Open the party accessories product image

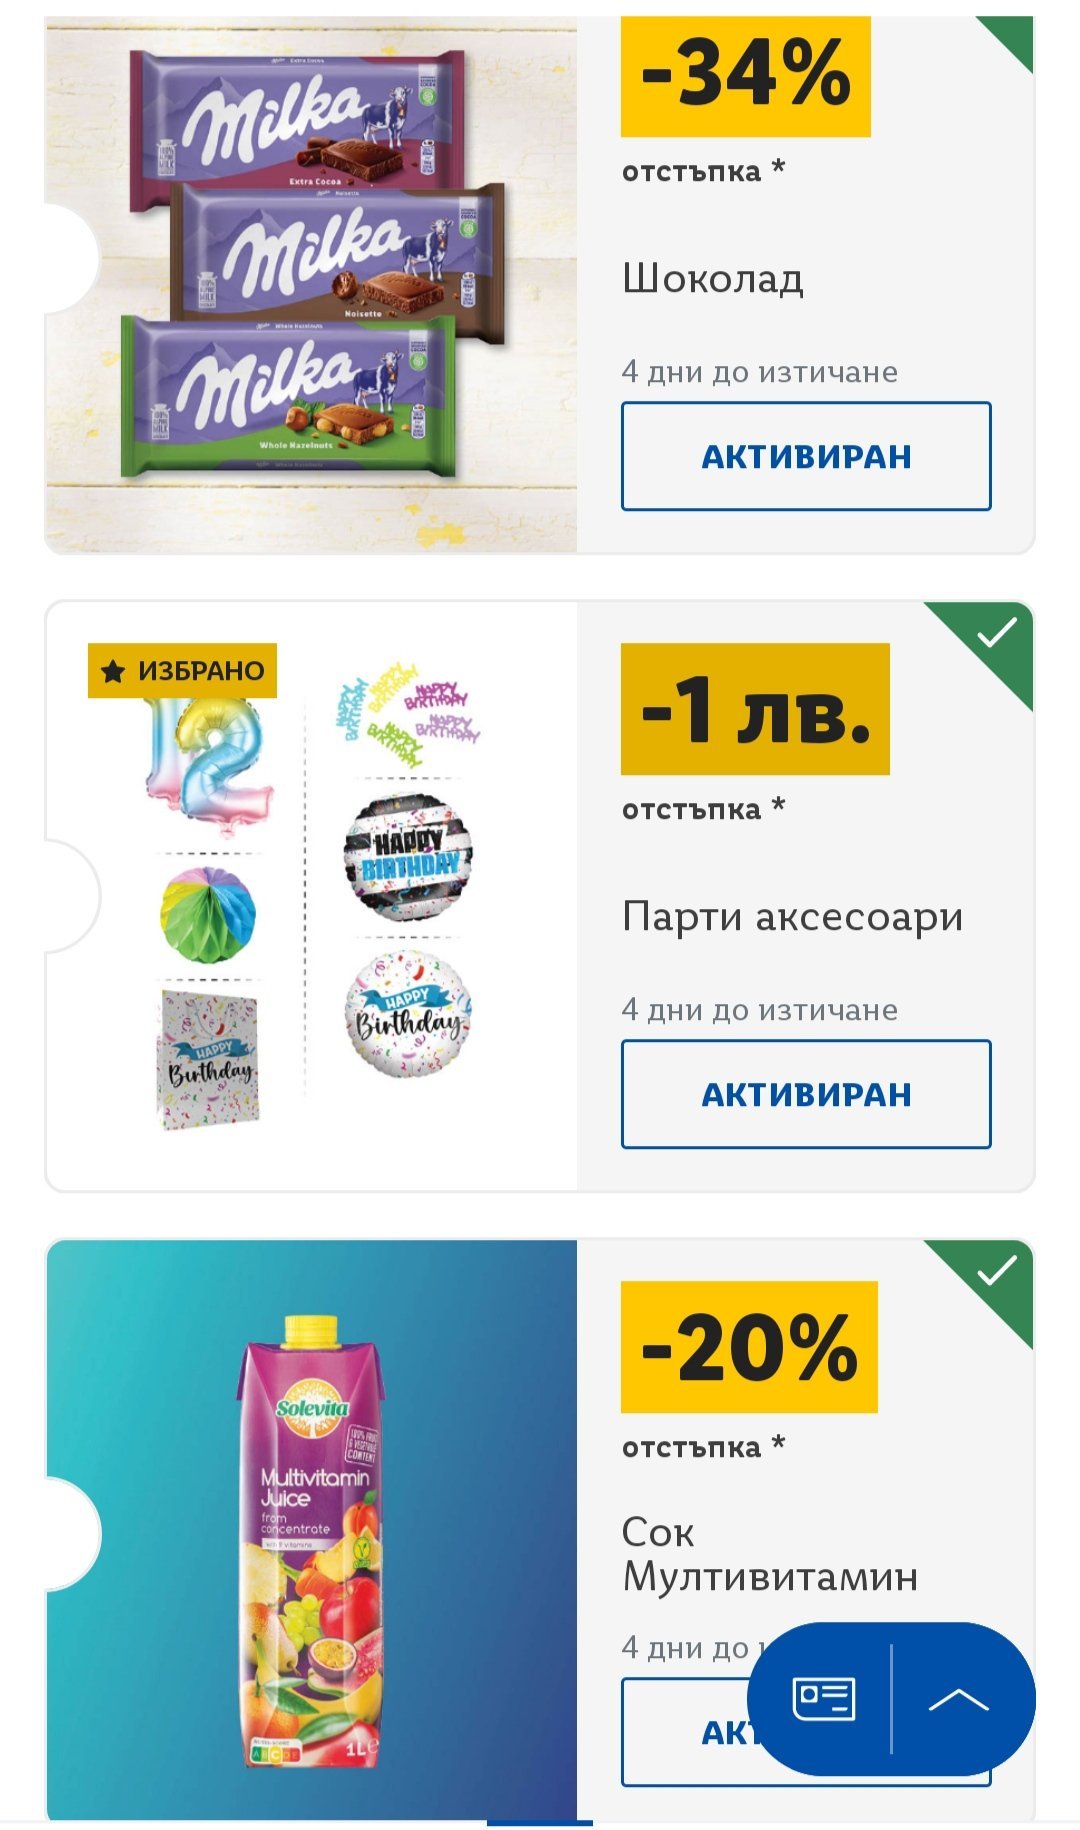coord(312,896)
